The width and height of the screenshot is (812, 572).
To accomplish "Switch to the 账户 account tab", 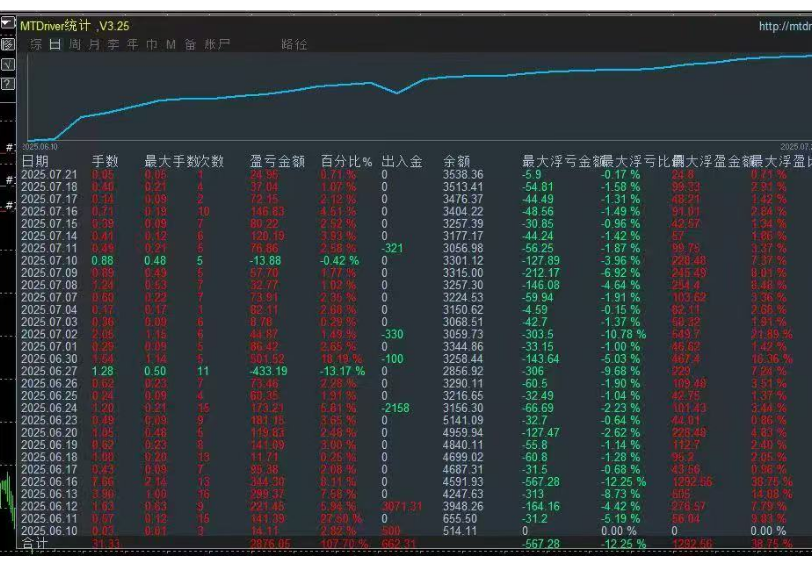I will coord(217,45).
